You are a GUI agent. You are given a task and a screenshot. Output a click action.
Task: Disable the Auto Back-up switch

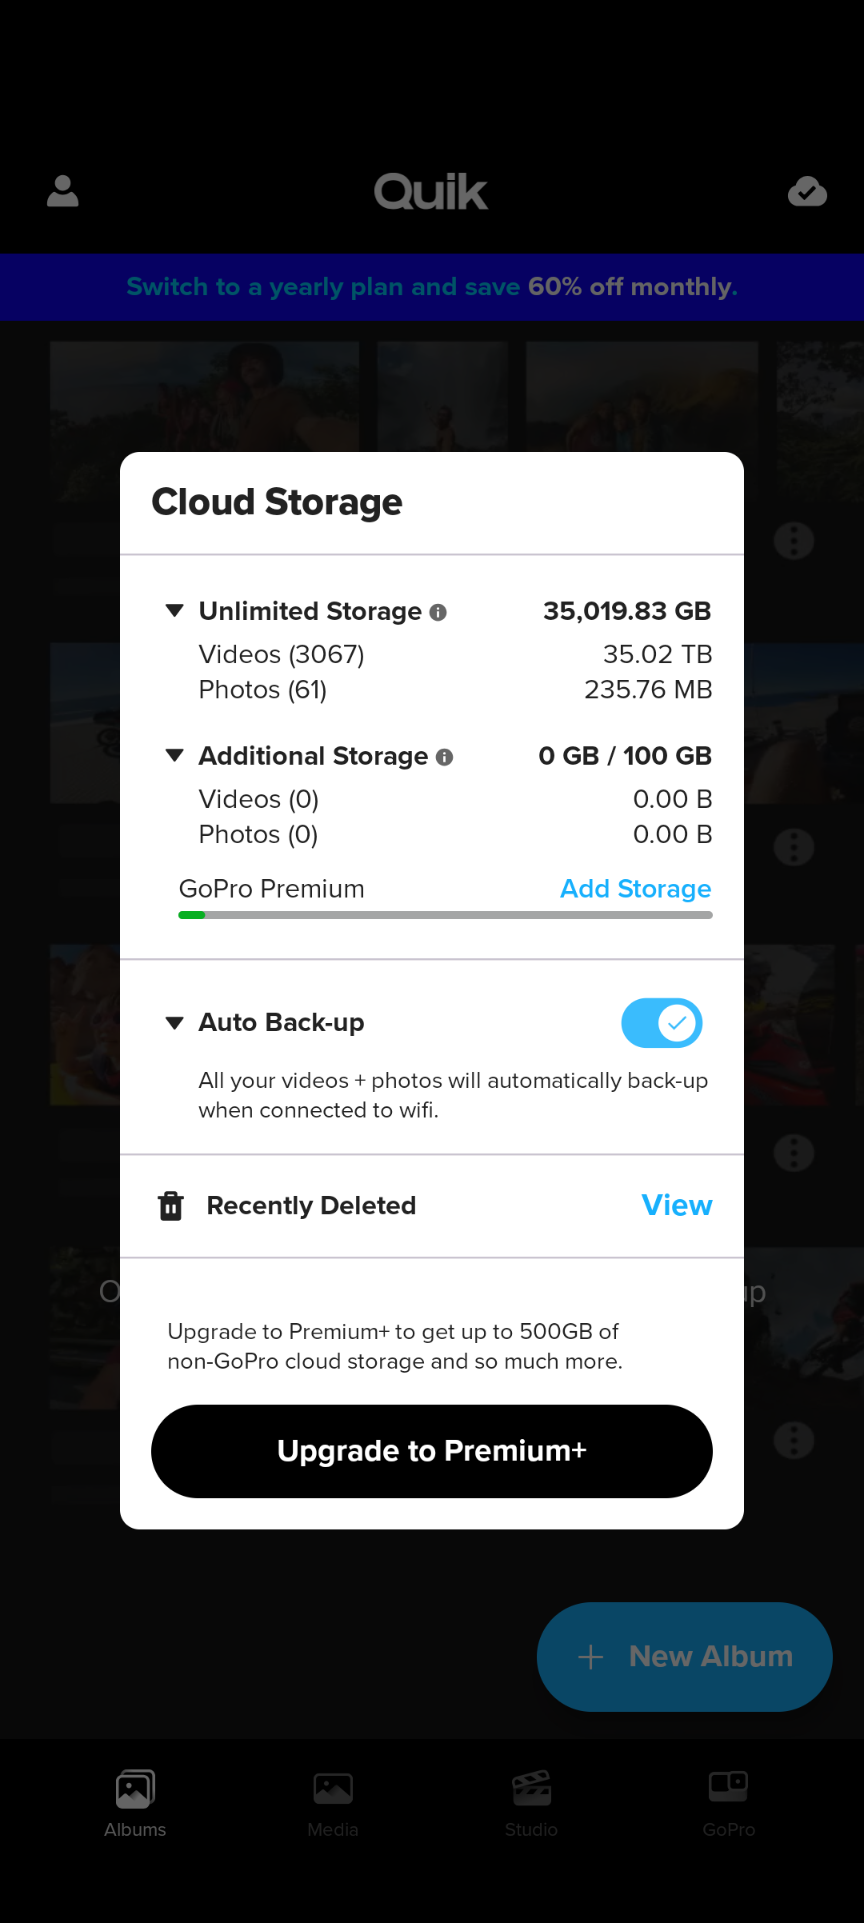(662, 1023)
